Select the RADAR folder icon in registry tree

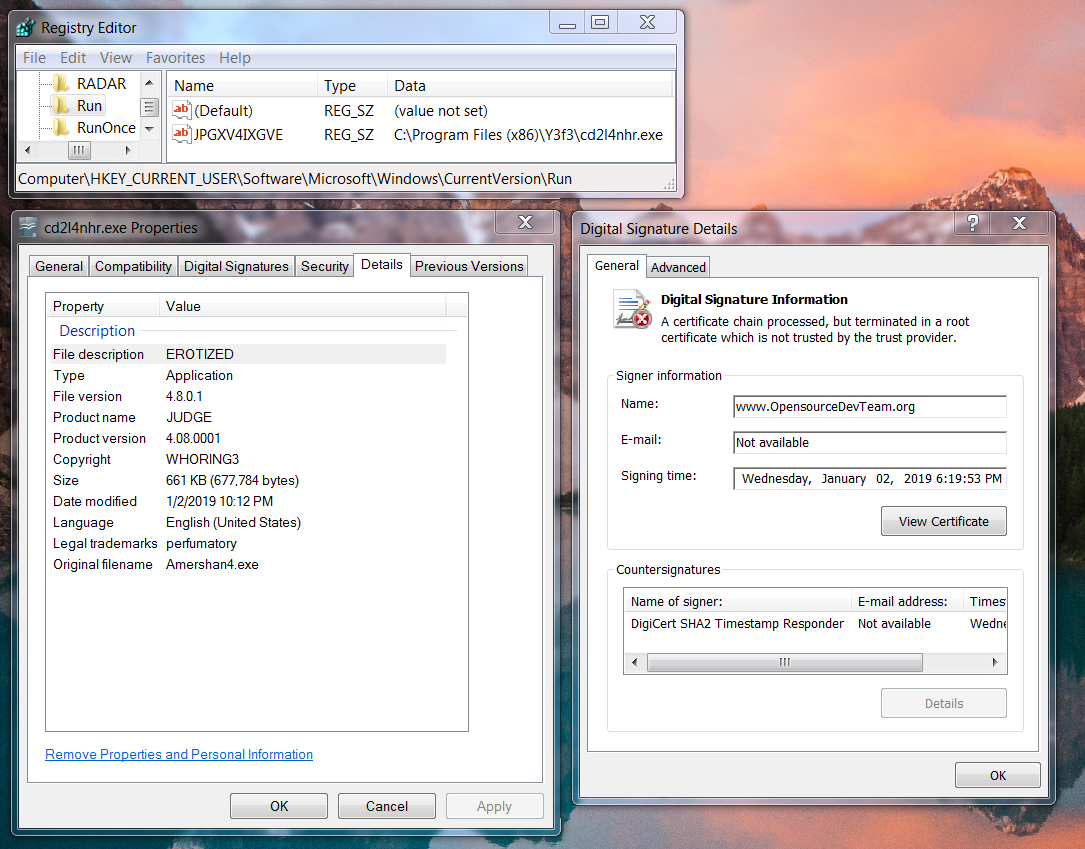[62, 84]
